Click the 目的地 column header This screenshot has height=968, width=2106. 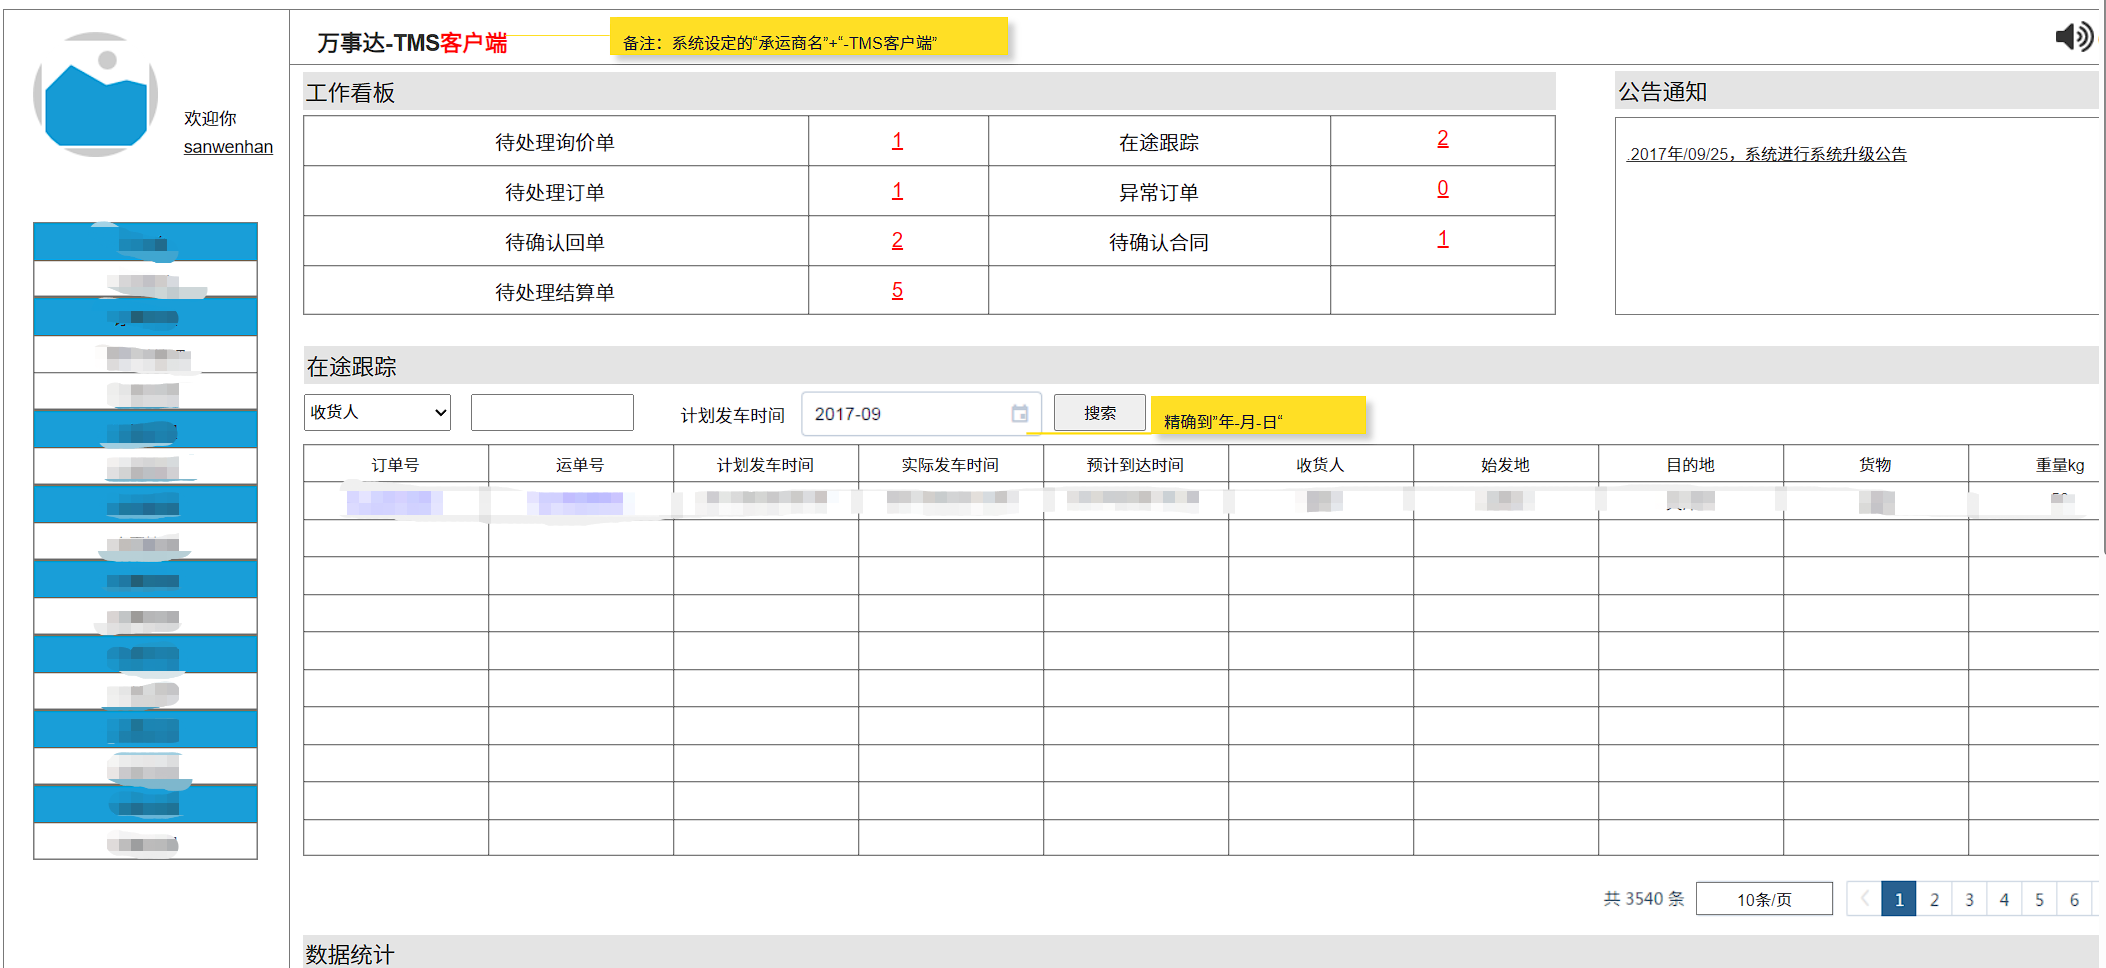[1691, 465]
